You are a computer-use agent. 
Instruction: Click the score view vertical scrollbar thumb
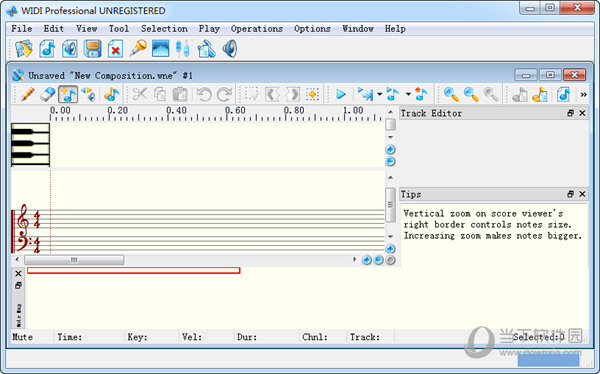(390, 205)
